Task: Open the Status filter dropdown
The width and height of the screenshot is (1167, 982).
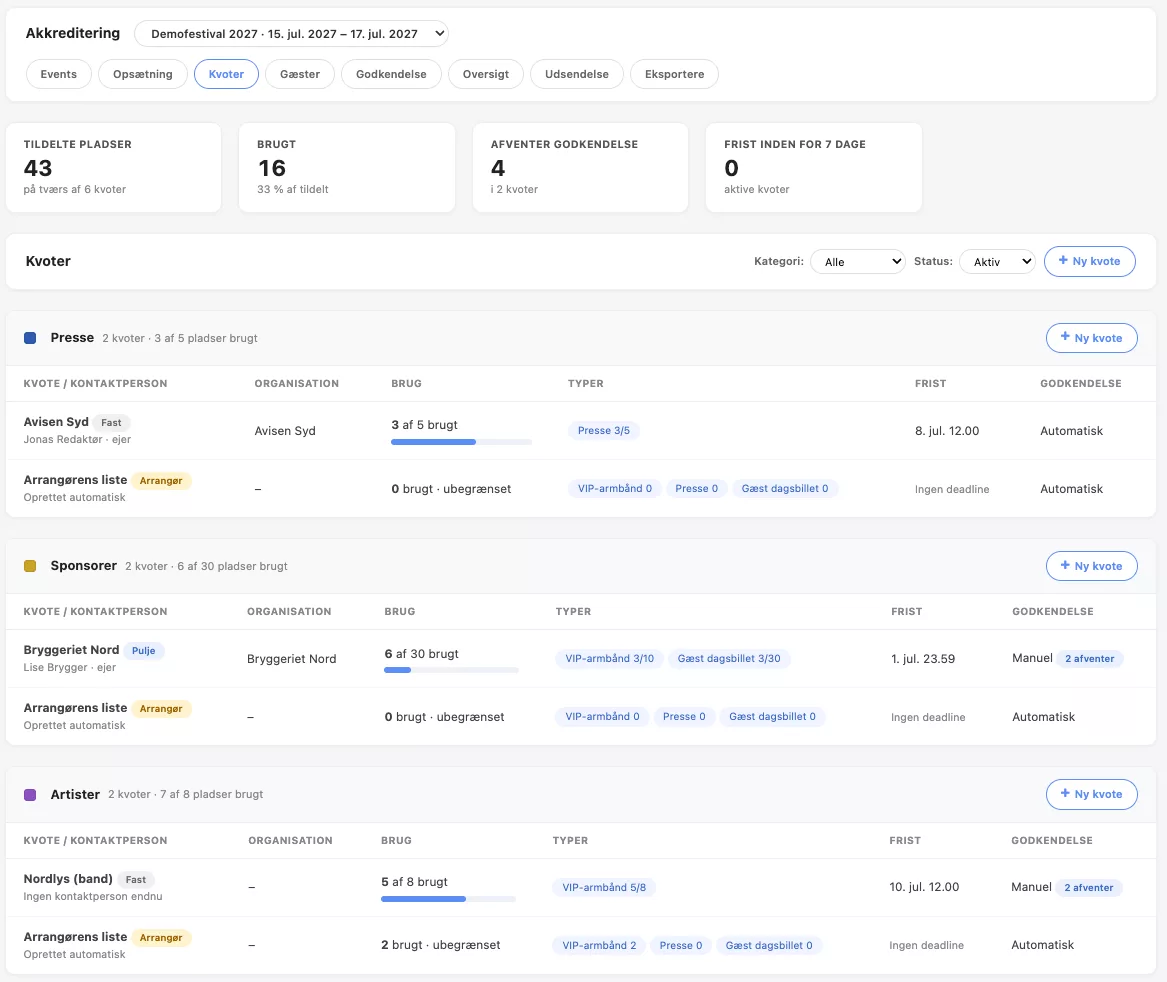Action: [997, 261]
